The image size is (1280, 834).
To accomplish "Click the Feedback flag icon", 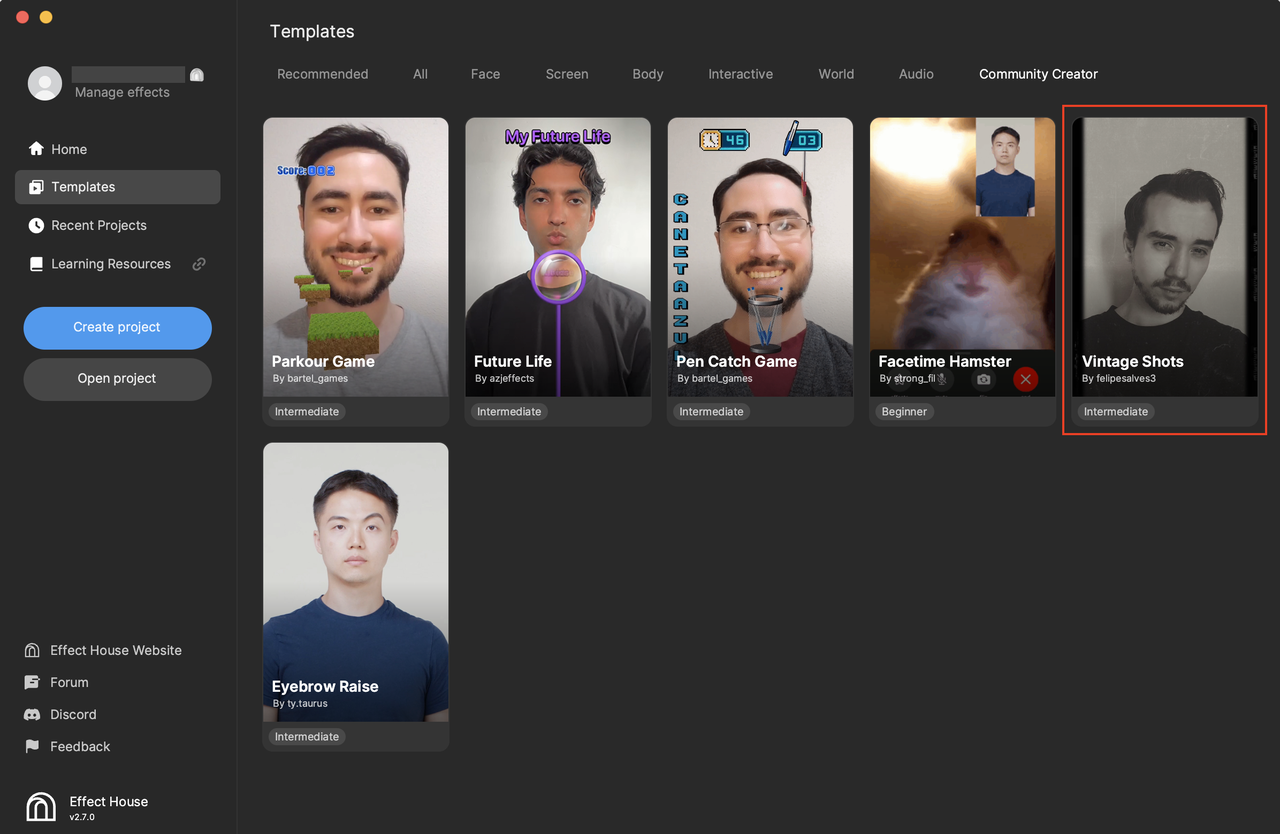I will 32,746.
